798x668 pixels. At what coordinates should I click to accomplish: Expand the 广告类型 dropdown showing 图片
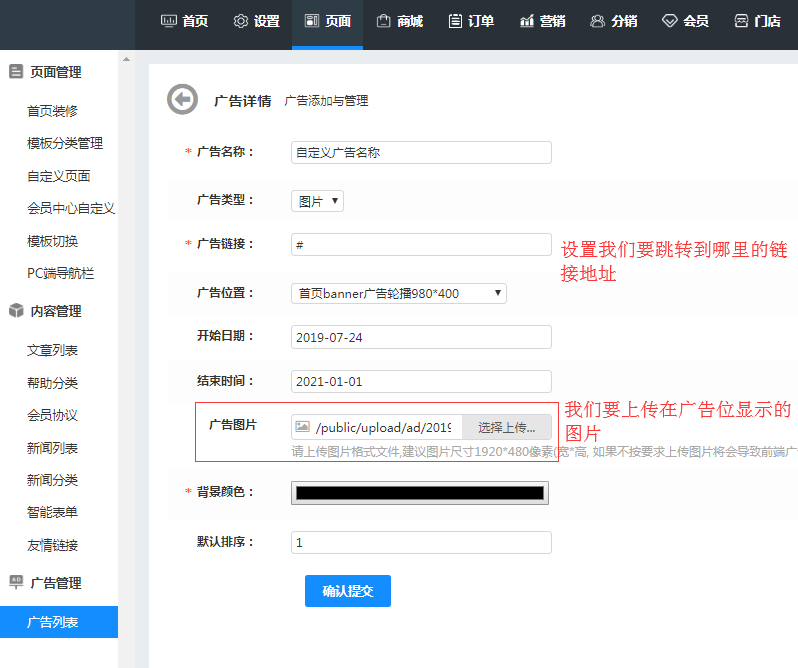point(317,201)
